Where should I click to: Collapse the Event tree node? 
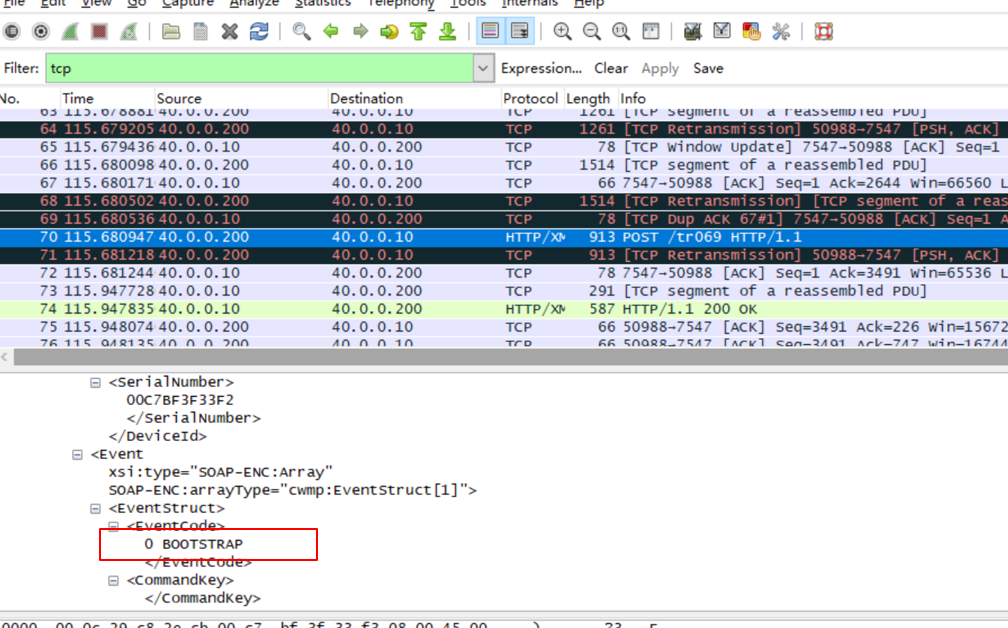pos(77,454)
